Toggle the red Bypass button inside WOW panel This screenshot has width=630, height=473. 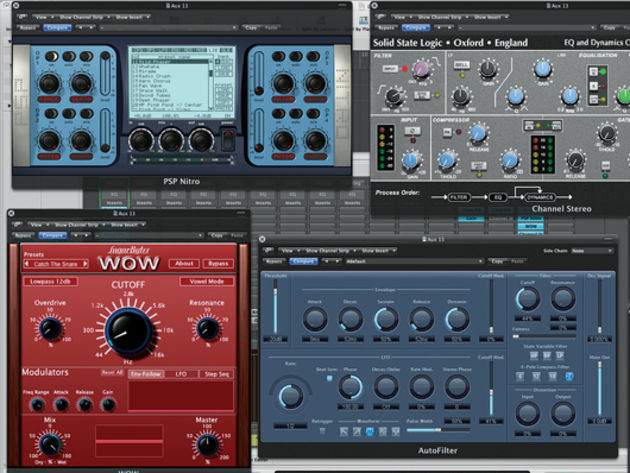click(x=218, y=264)
